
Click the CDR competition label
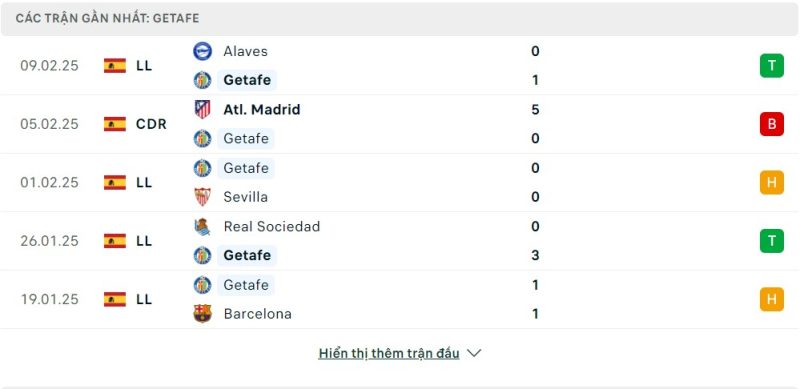pyautogui.click(x=151, y=124)
